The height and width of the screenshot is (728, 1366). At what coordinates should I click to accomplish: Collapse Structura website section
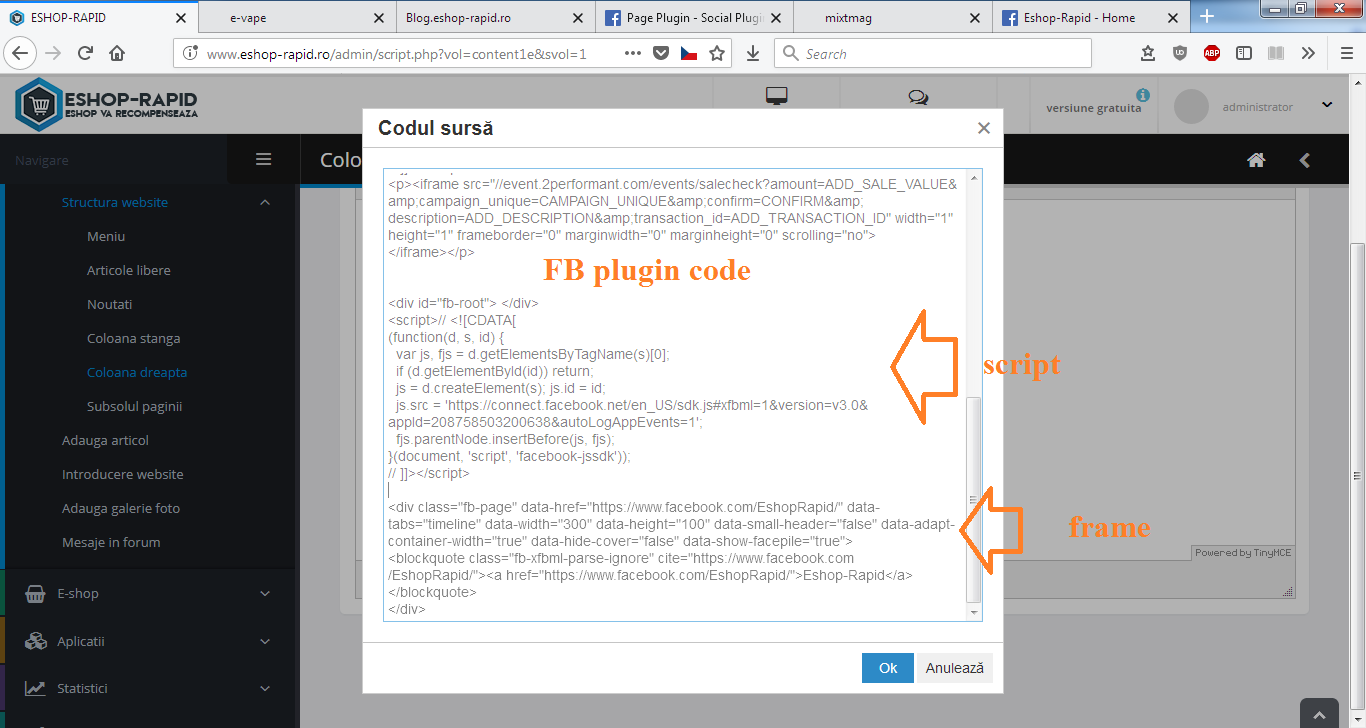point(265,202)
